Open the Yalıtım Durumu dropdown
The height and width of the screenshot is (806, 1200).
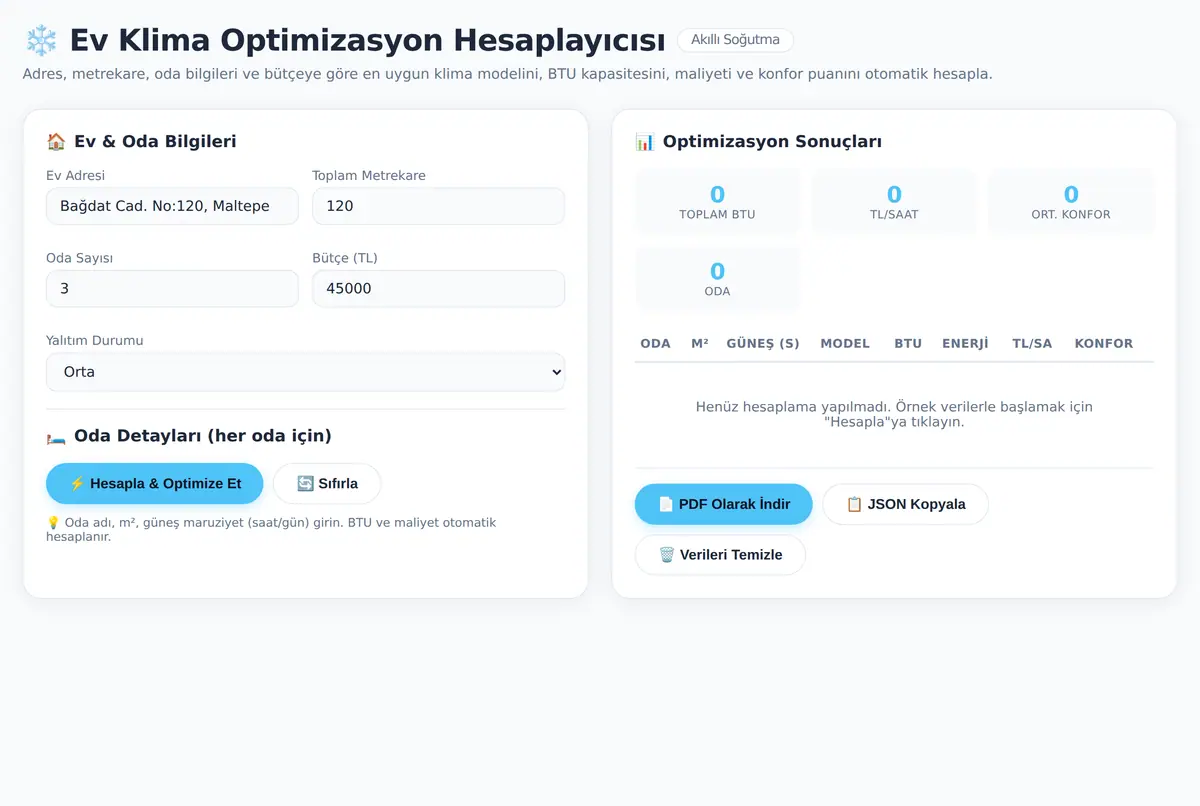(x=305, y=371)
